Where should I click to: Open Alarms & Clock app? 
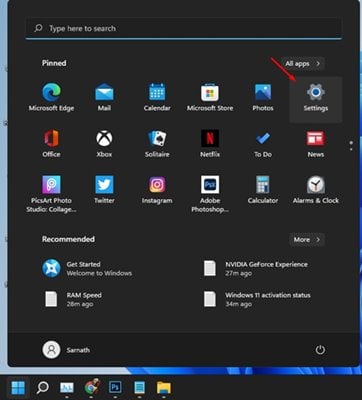[316, 189]
